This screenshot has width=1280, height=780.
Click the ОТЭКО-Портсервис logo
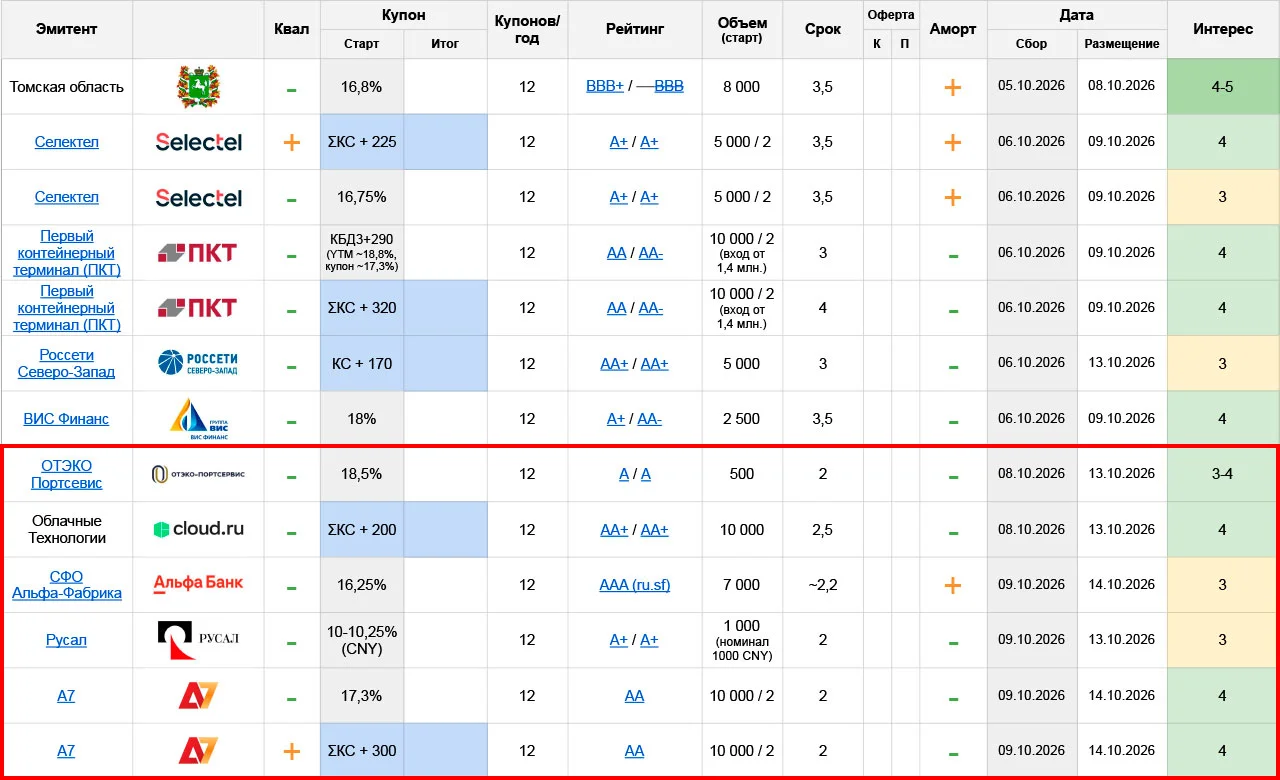click(x=198, y=474)
